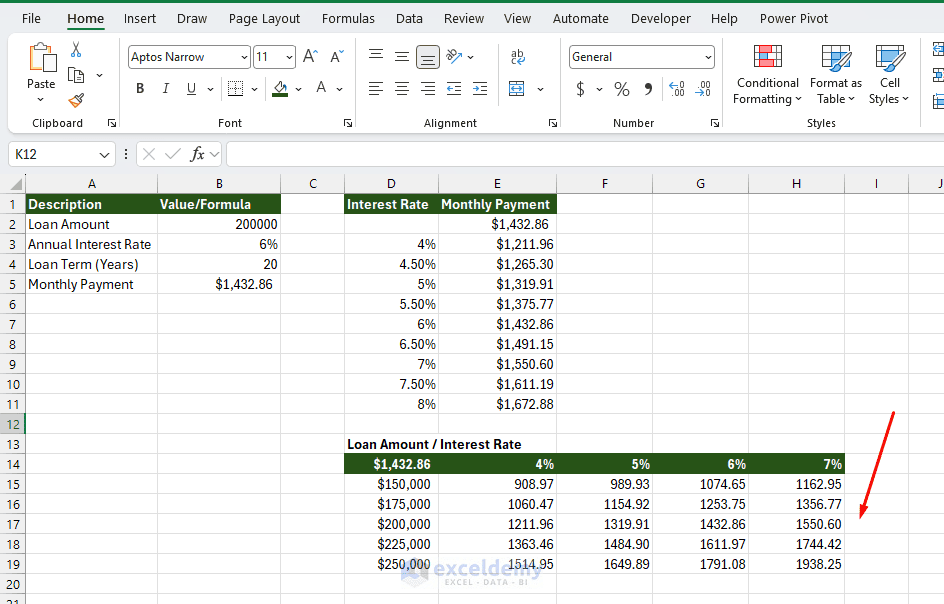The image size is (944, 604).
Task: Select the Loan Amount / Interest Rate heading
Action: point(434,444)
